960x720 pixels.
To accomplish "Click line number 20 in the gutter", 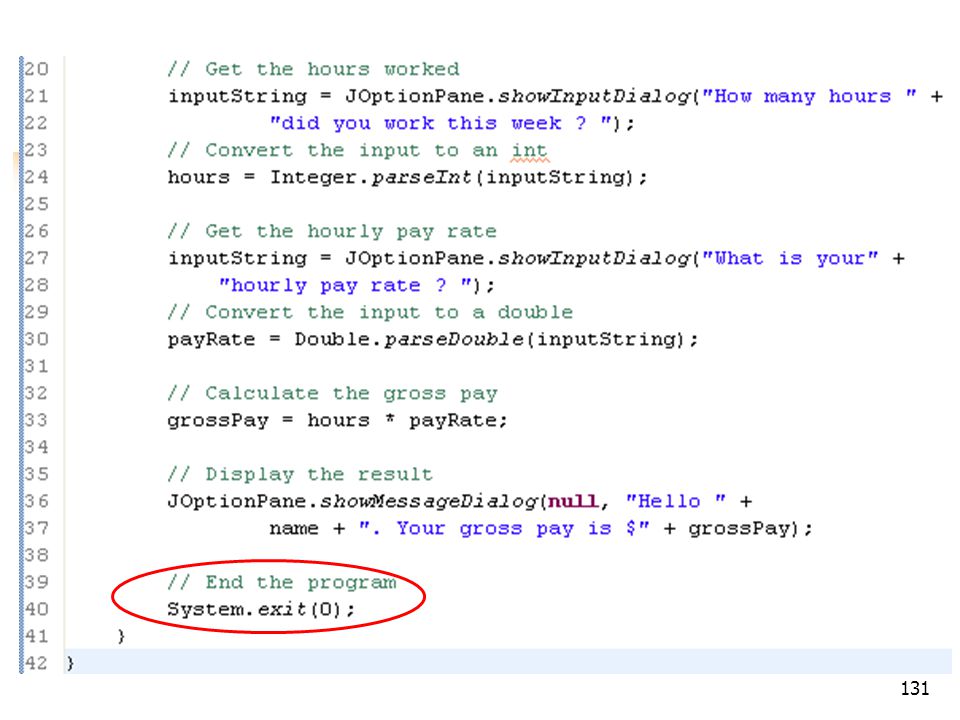I will point(36,69).
